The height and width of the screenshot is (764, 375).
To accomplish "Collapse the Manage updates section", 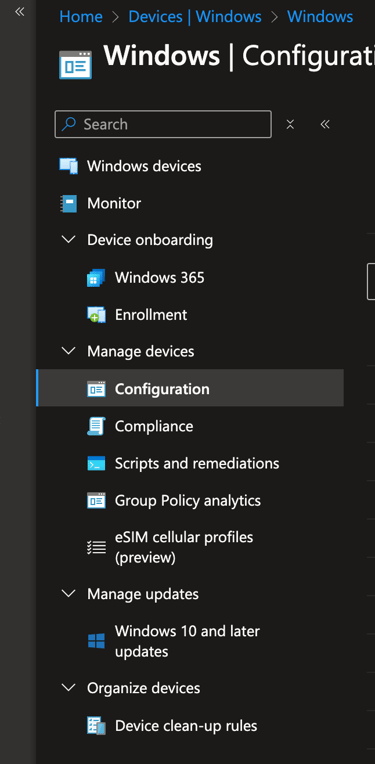I will pos(69,594).
